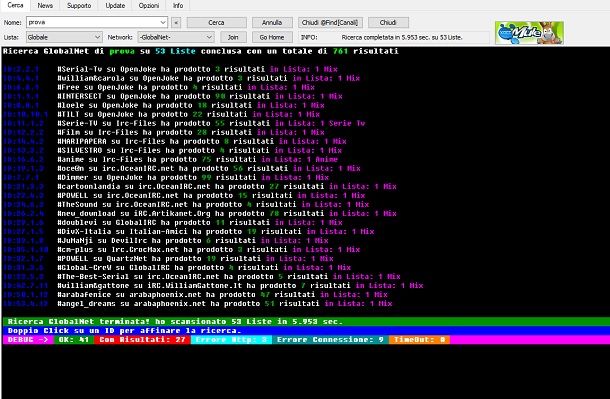Select the #cm-plus su Irc.CrocMax.net row
Image resolution: width=610 pixels, height=399 pixels.
pyautogui.click(x=209, y=250)
